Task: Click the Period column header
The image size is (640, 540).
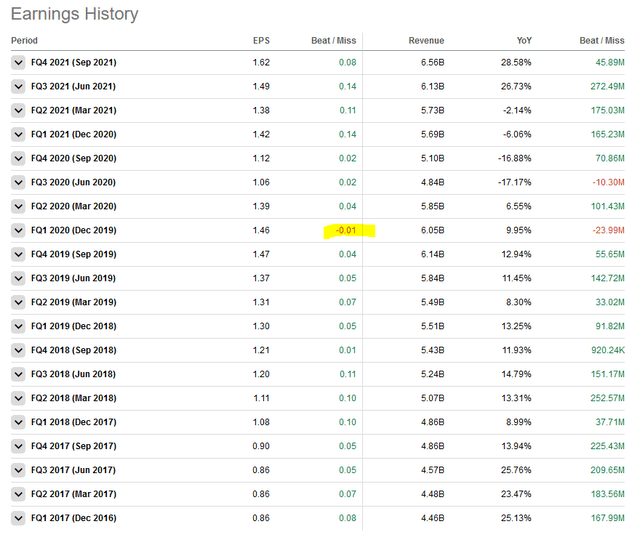Action: point(24,41)
